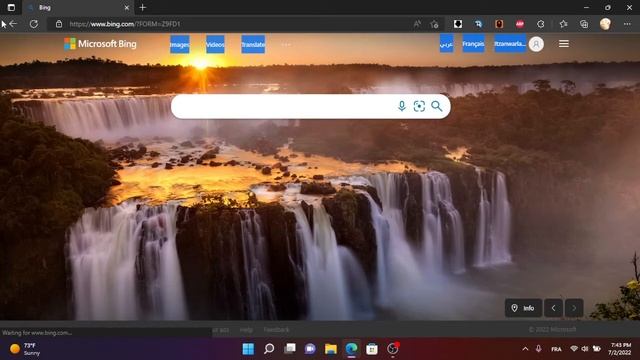Click the blue translate extension icon
Screen dimensions: 640x360
click(x=478, y=24)
